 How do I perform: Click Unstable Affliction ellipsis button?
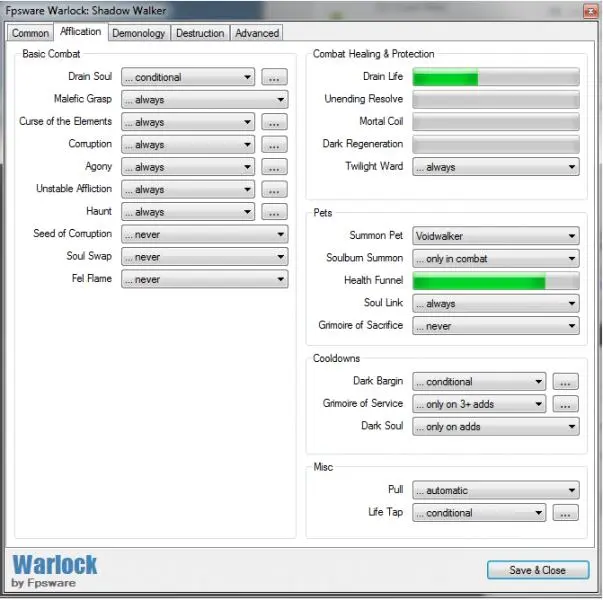(274, 190)
